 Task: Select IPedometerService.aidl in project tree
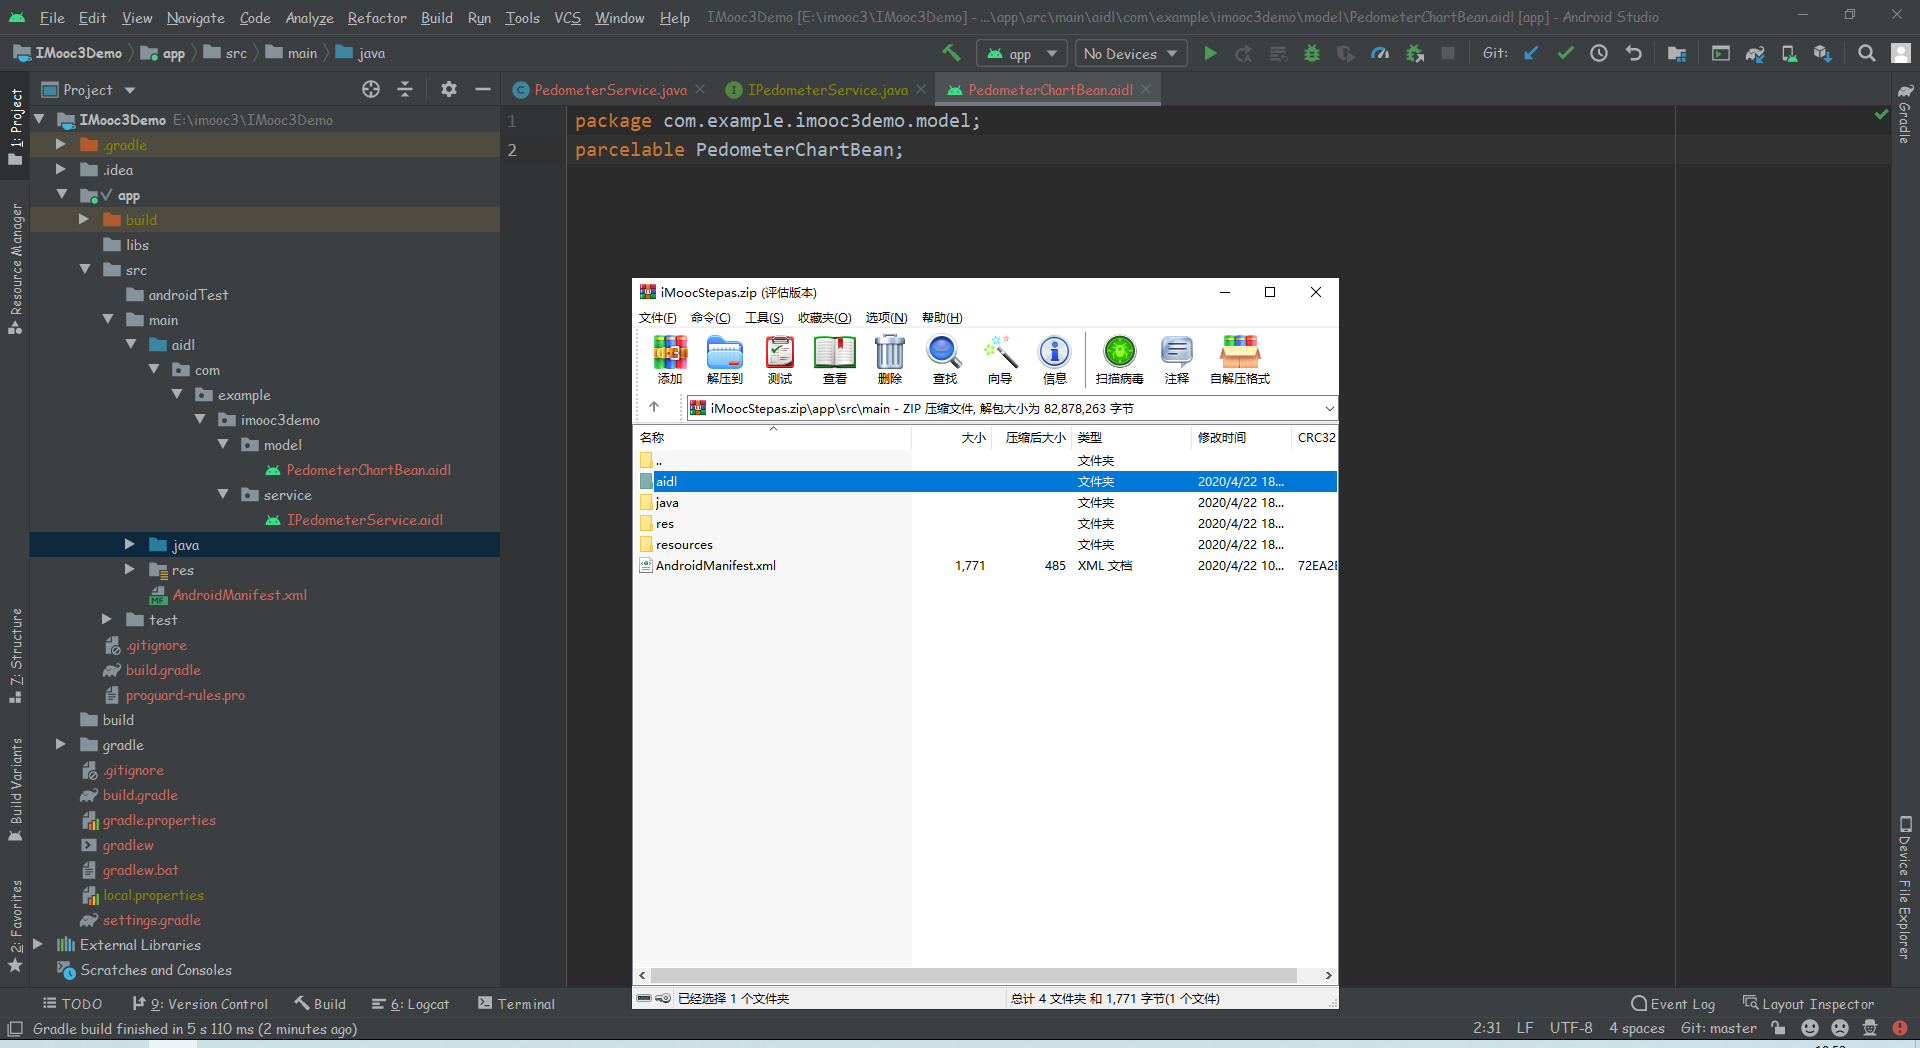click(365, 520)
